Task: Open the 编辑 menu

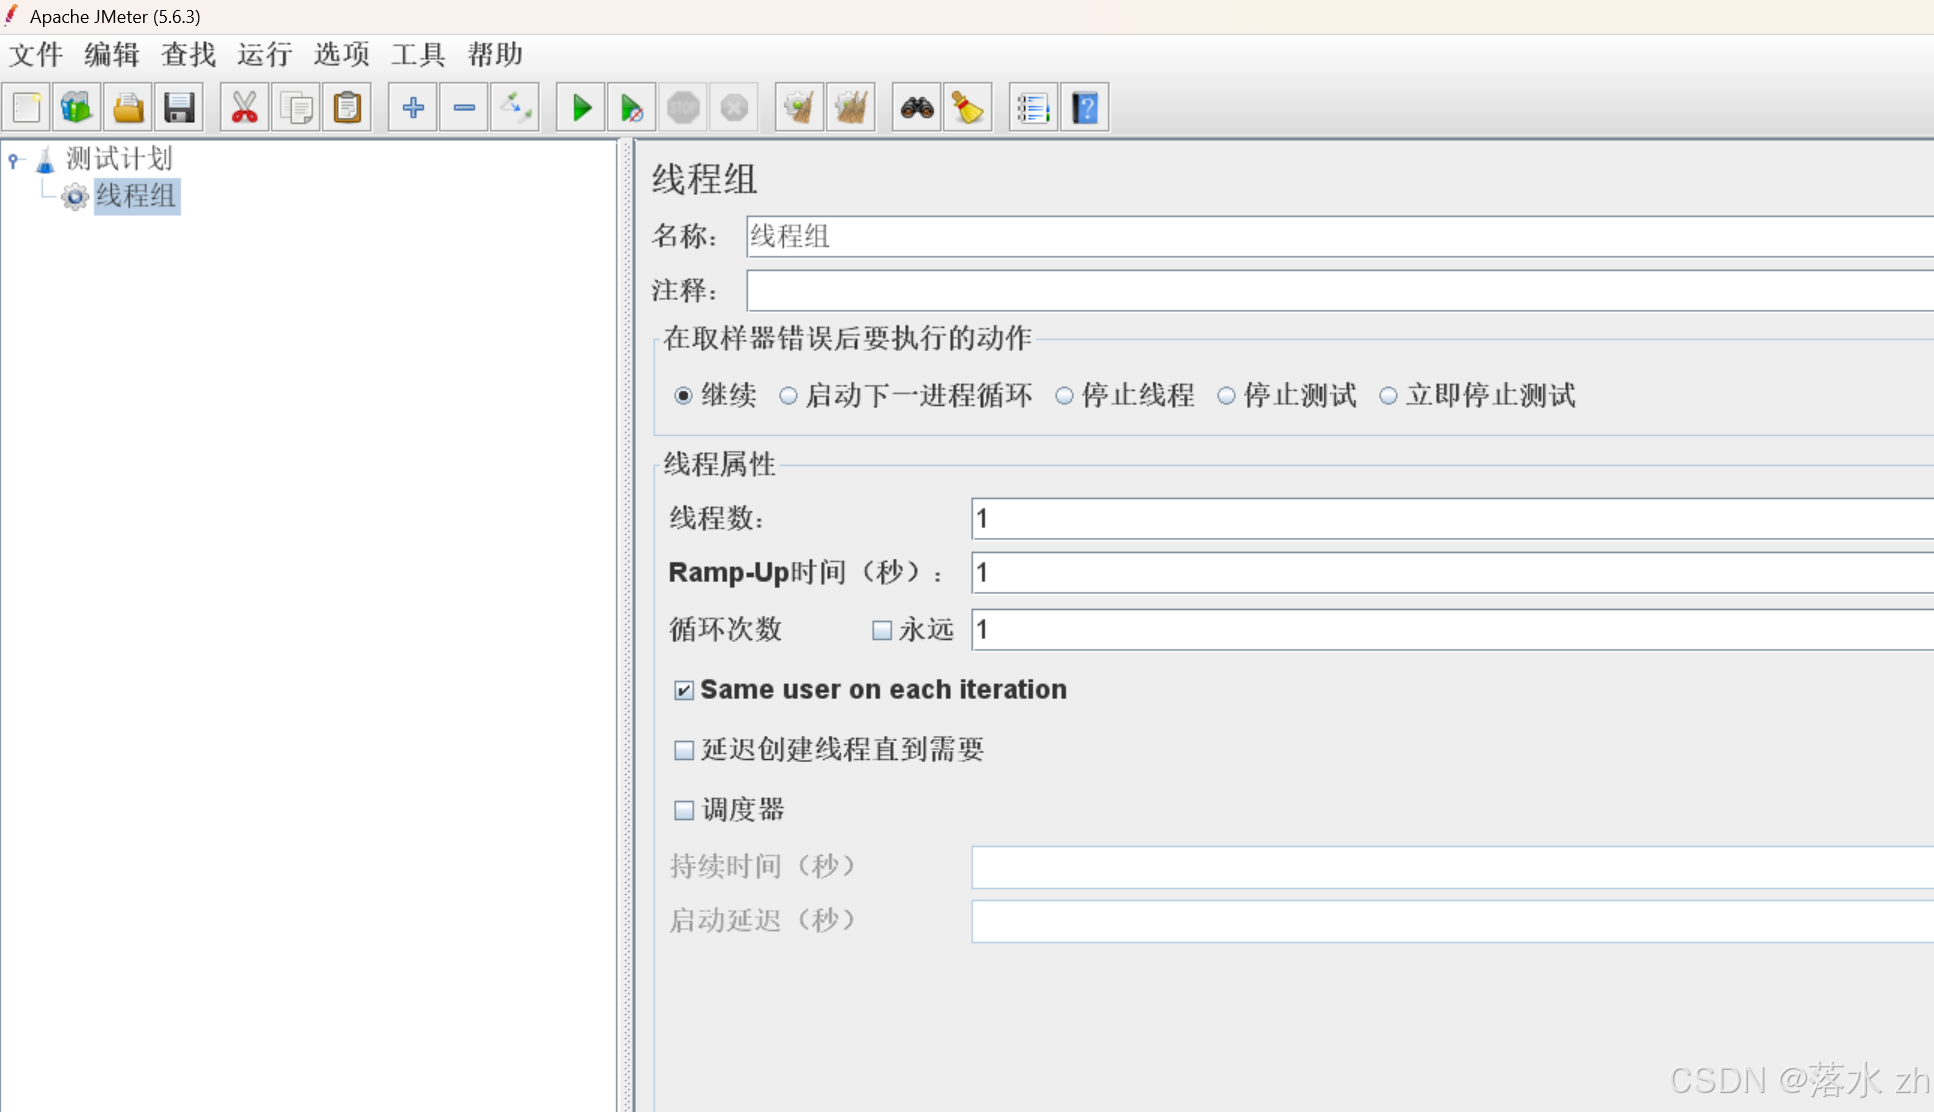Action: [112, 54]
